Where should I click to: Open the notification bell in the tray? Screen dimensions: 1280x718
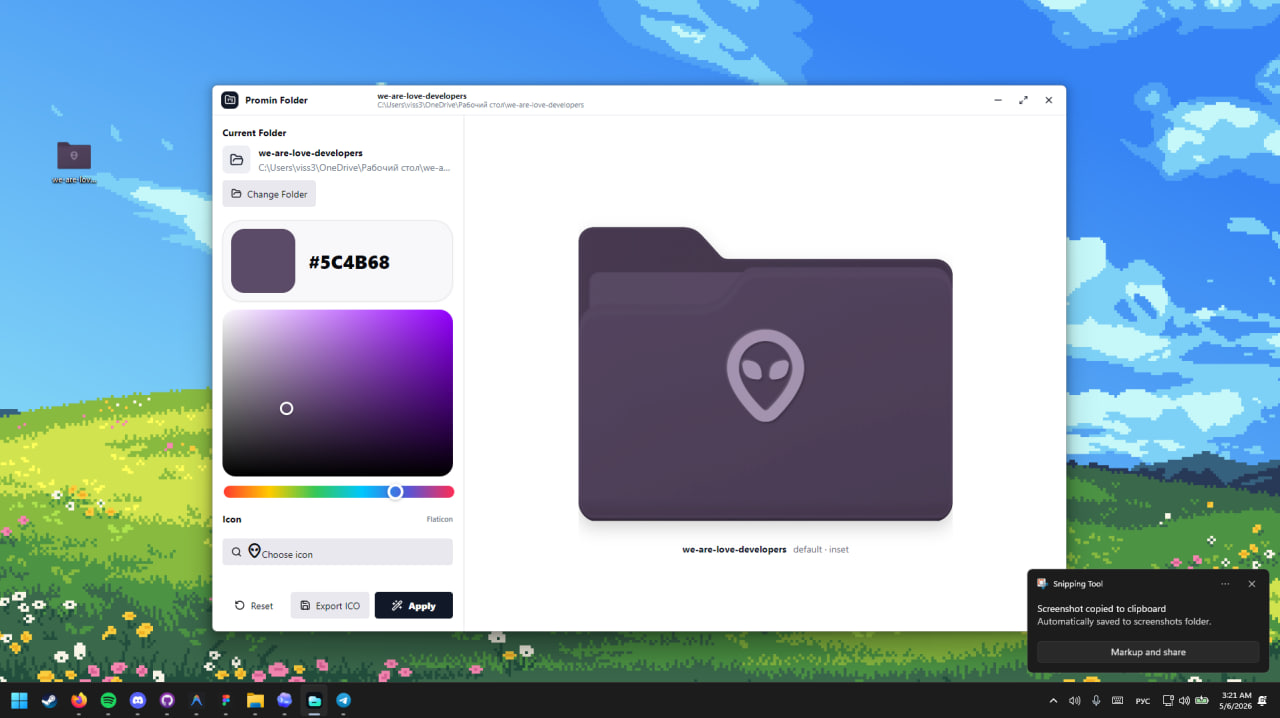[1263, 701]
